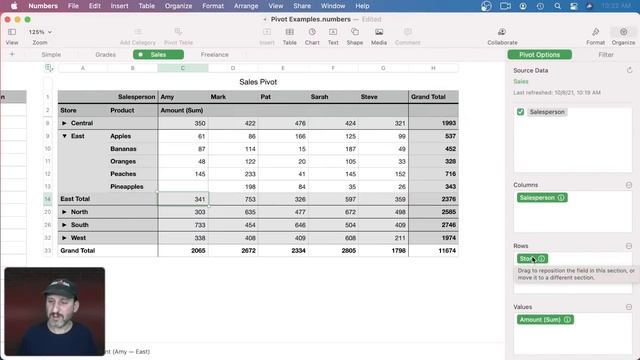This screenshot has width=640, height=360.
Task: Click the Pineapples product row label
Action: point(127,187)
